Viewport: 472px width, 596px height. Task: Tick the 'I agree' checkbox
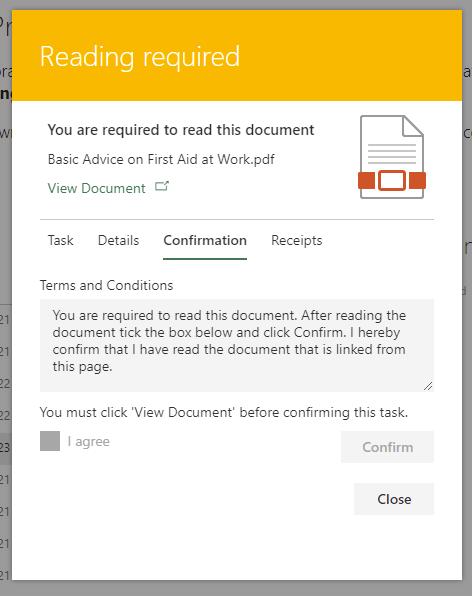[50, 441]
